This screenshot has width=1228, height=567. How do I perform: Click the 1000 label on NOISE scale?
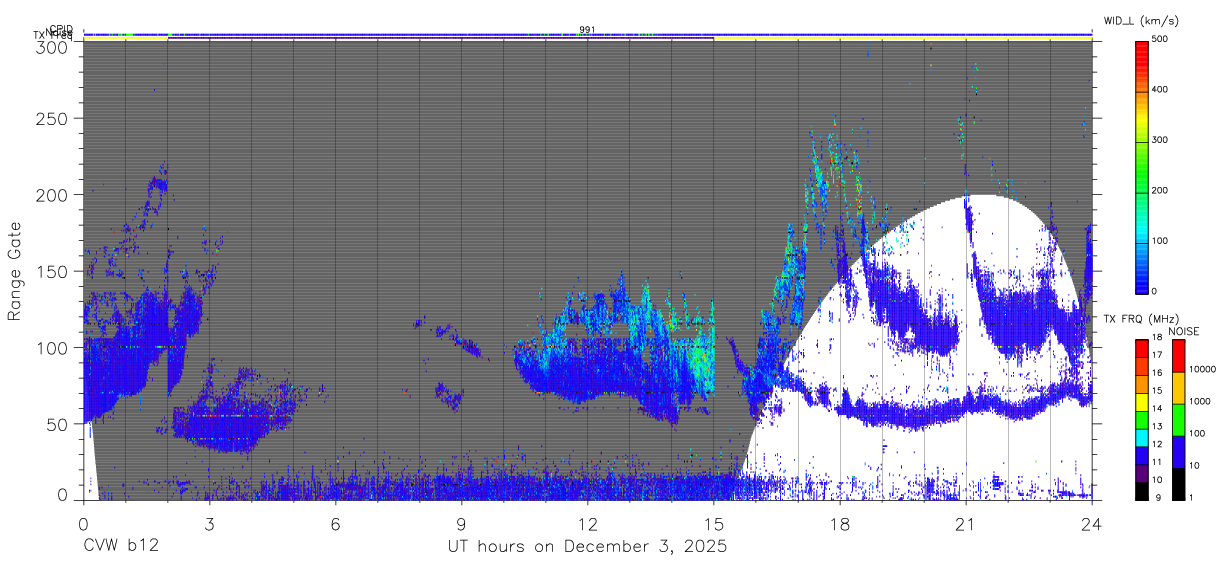coord(1200,402)
